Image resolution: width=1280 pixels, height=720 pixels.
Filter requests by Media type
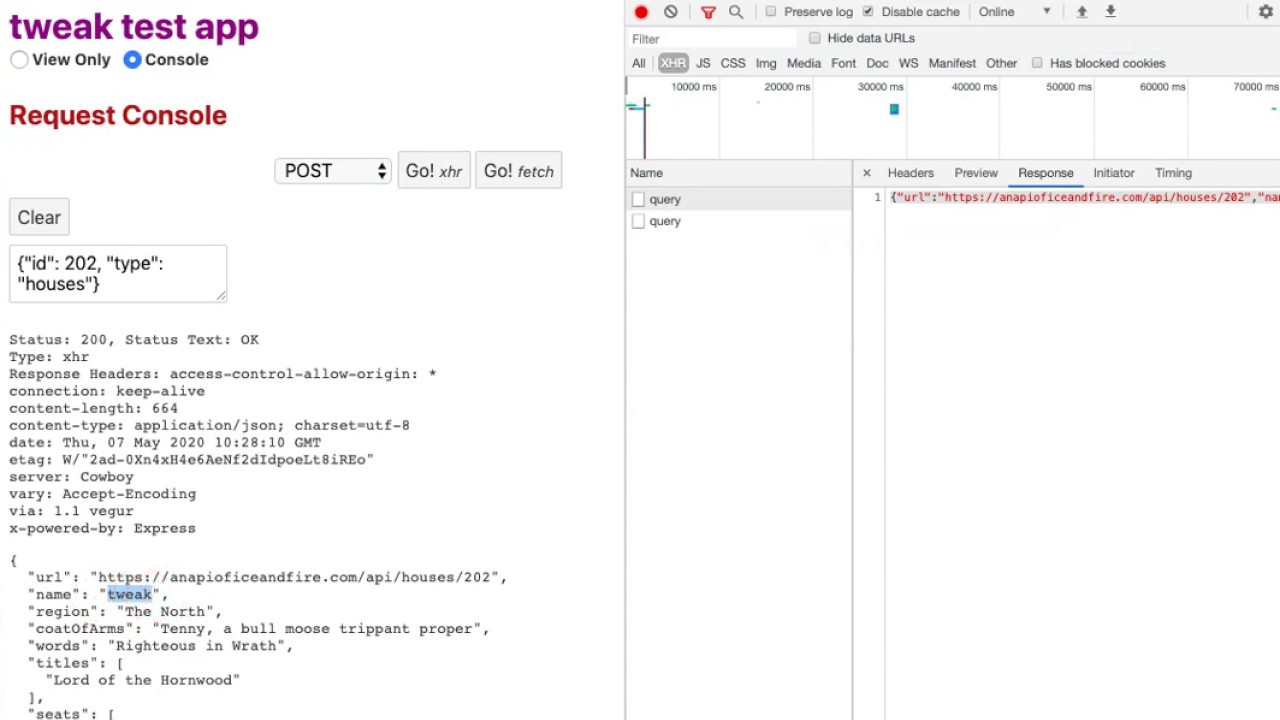click(804, 63)
